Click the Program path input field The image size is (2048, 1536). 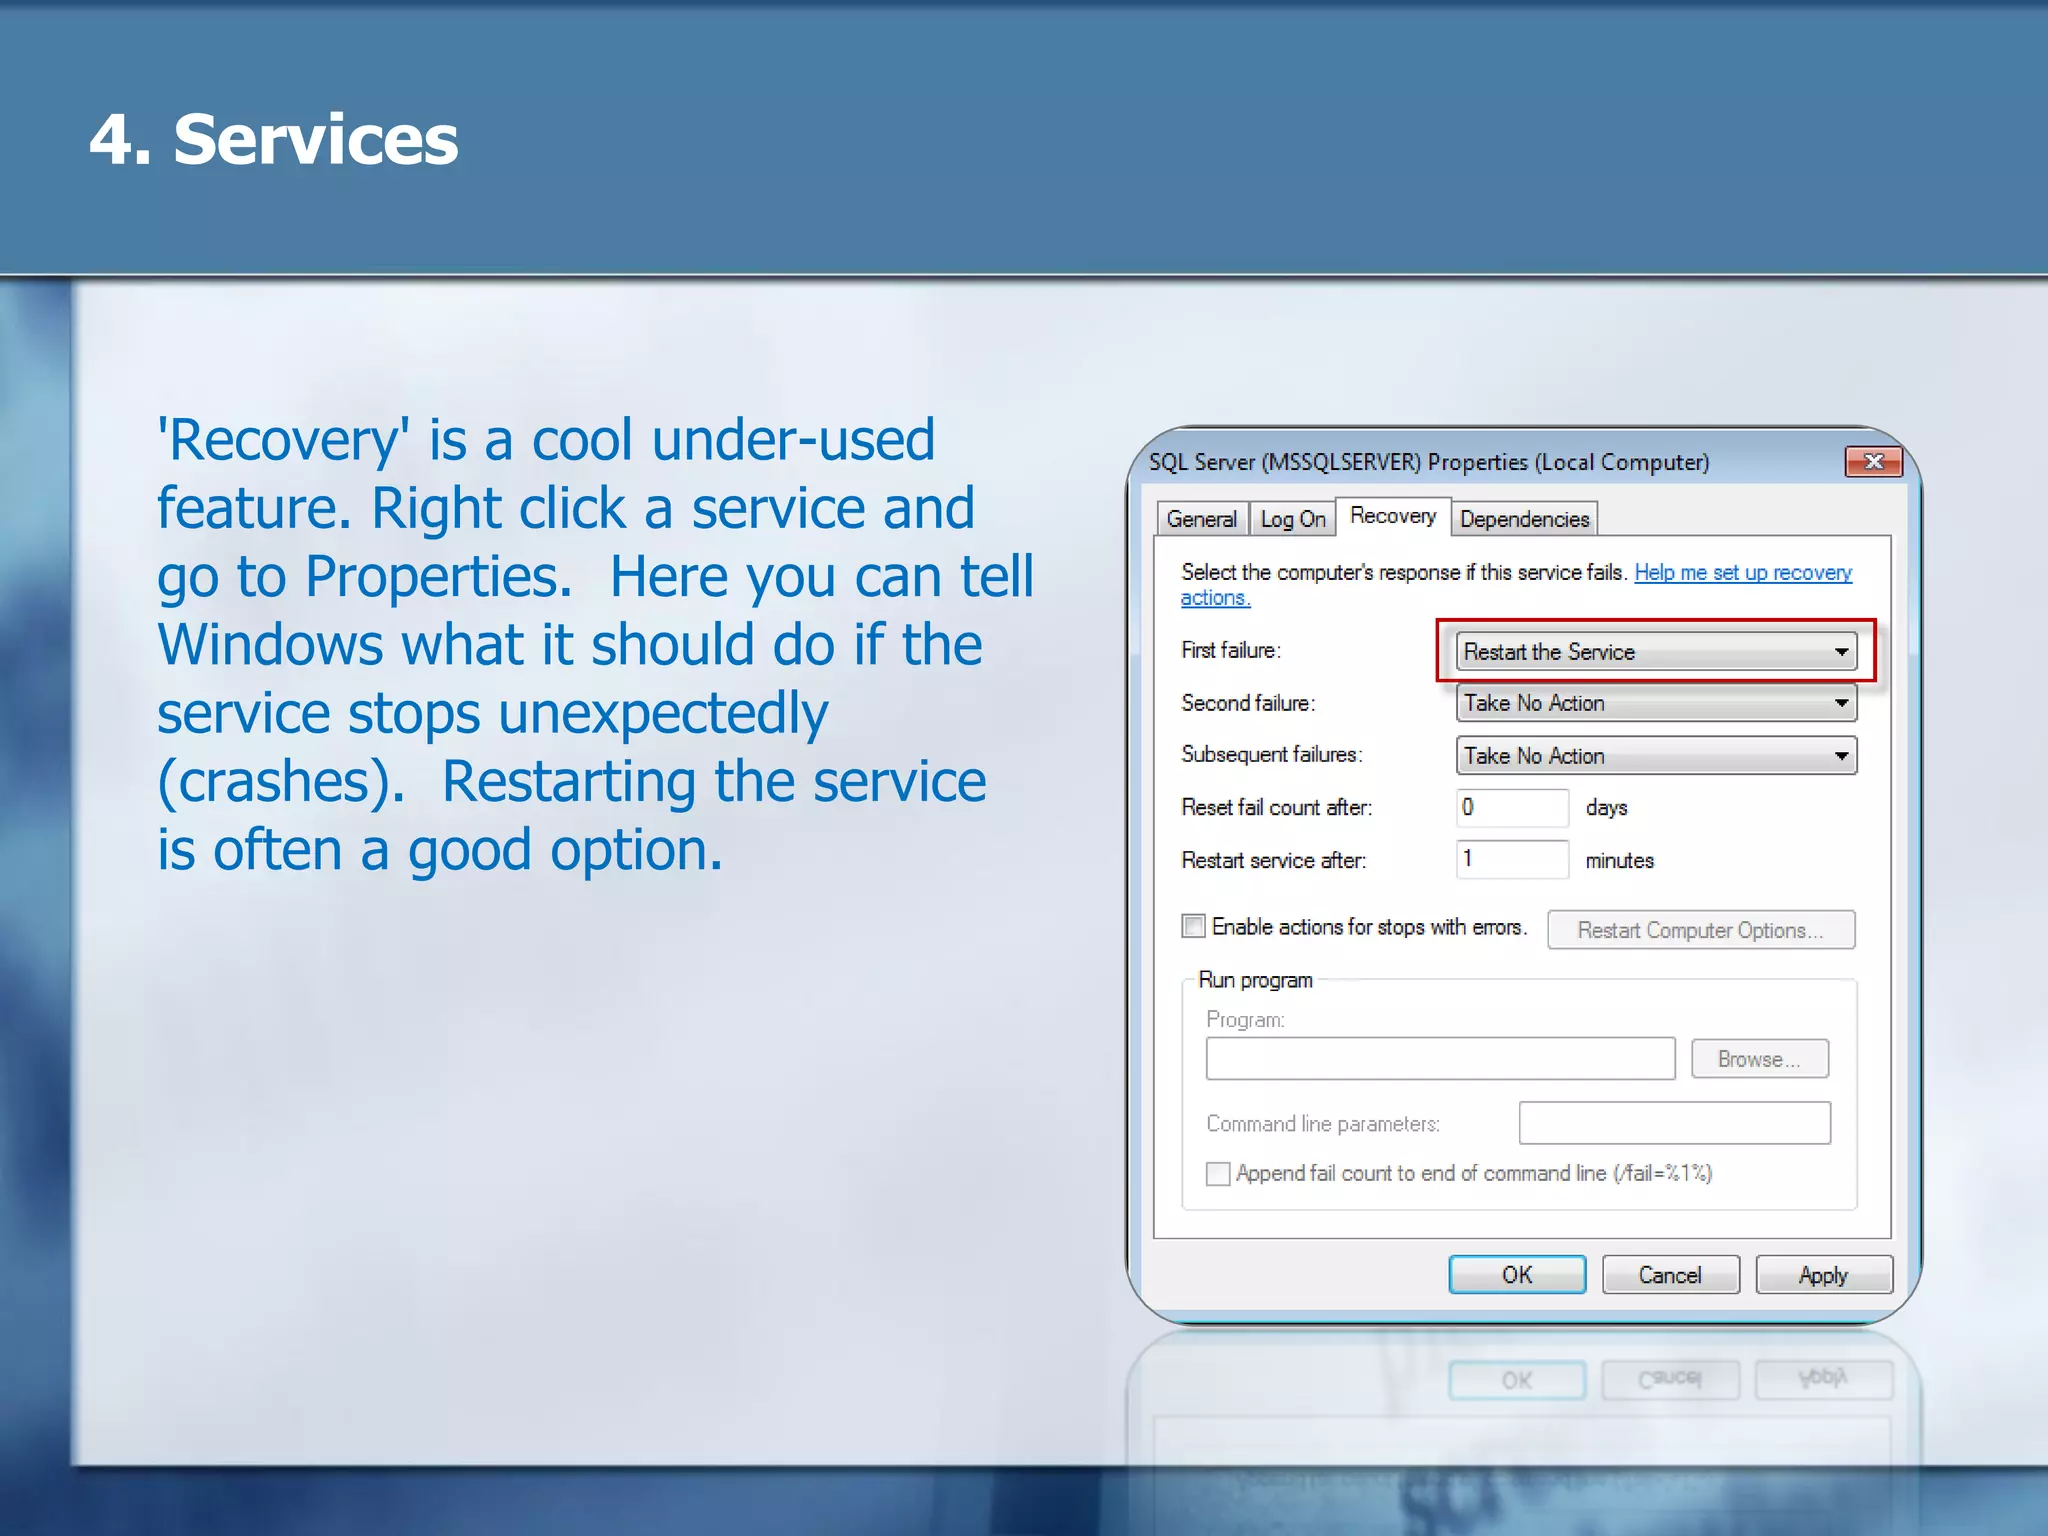pos(1440,1059)
